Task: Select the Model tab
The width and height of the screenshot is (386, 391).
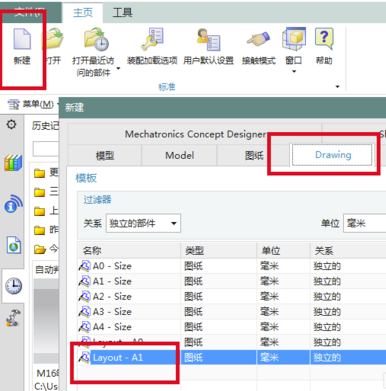Action: [179, 155]
